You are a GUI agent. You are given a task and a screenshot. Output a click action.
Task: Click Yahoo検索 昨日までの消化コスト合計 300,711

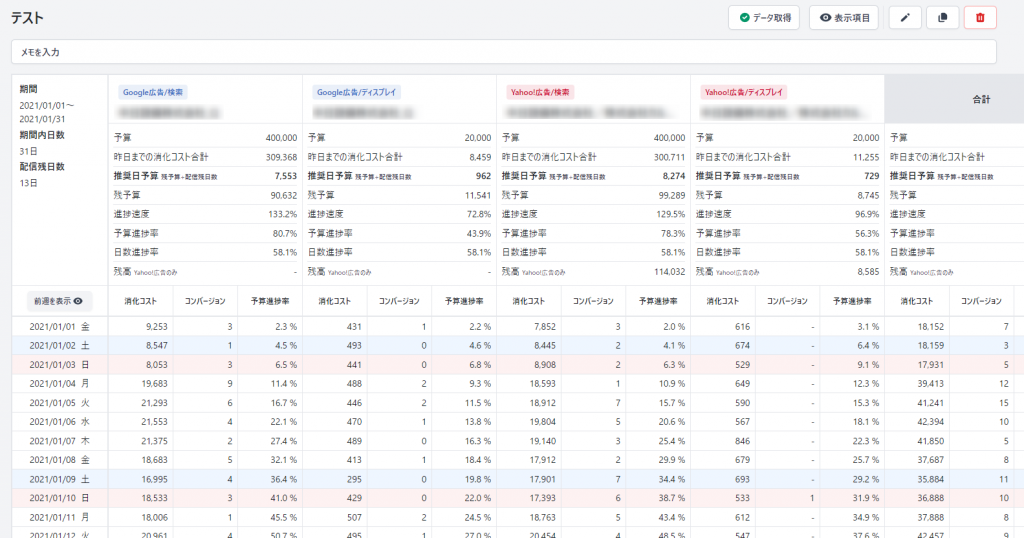click(669, 157)
